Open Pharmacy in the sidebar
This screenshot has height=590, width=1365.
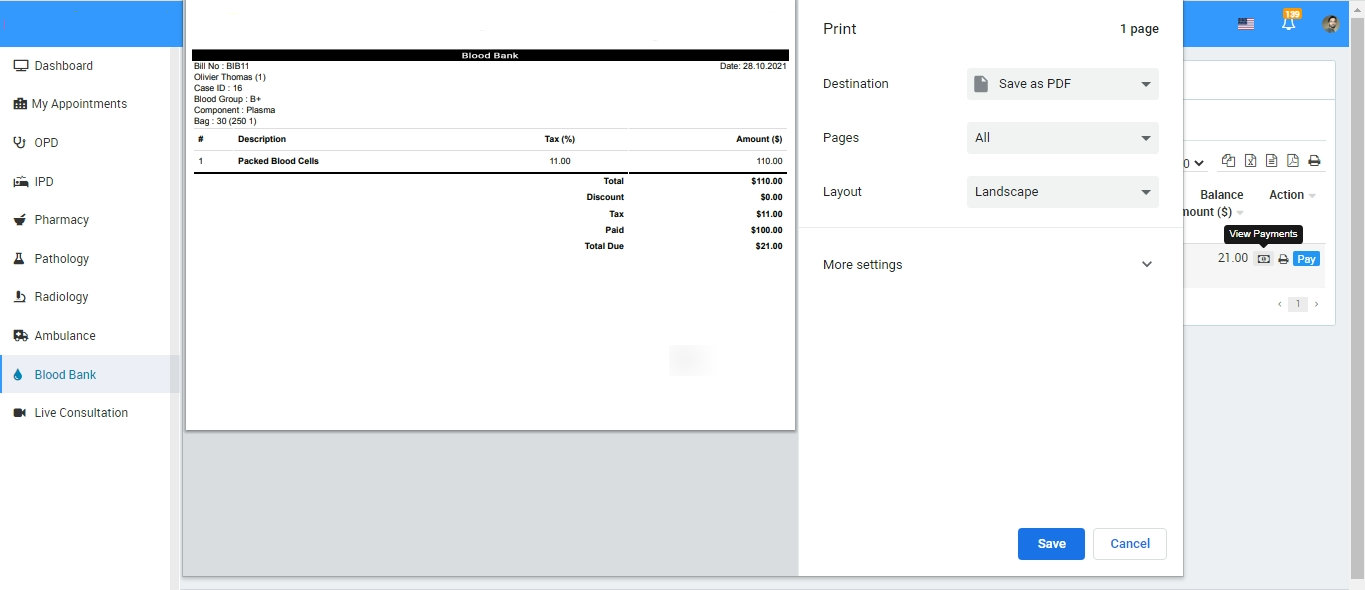pyautogui.click(x=62, y=220)
